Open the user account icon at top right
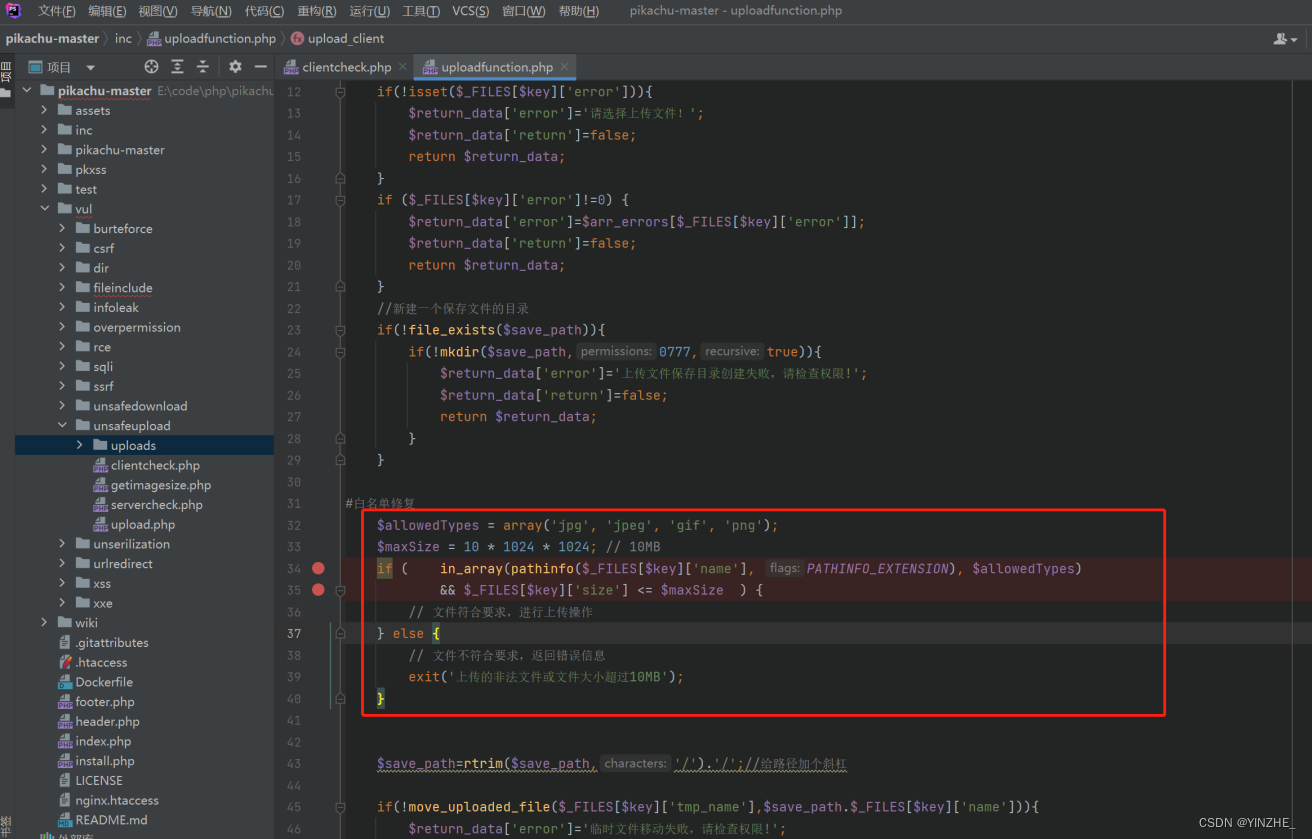Screen dimensions: 1312x839 point(1285,39)
